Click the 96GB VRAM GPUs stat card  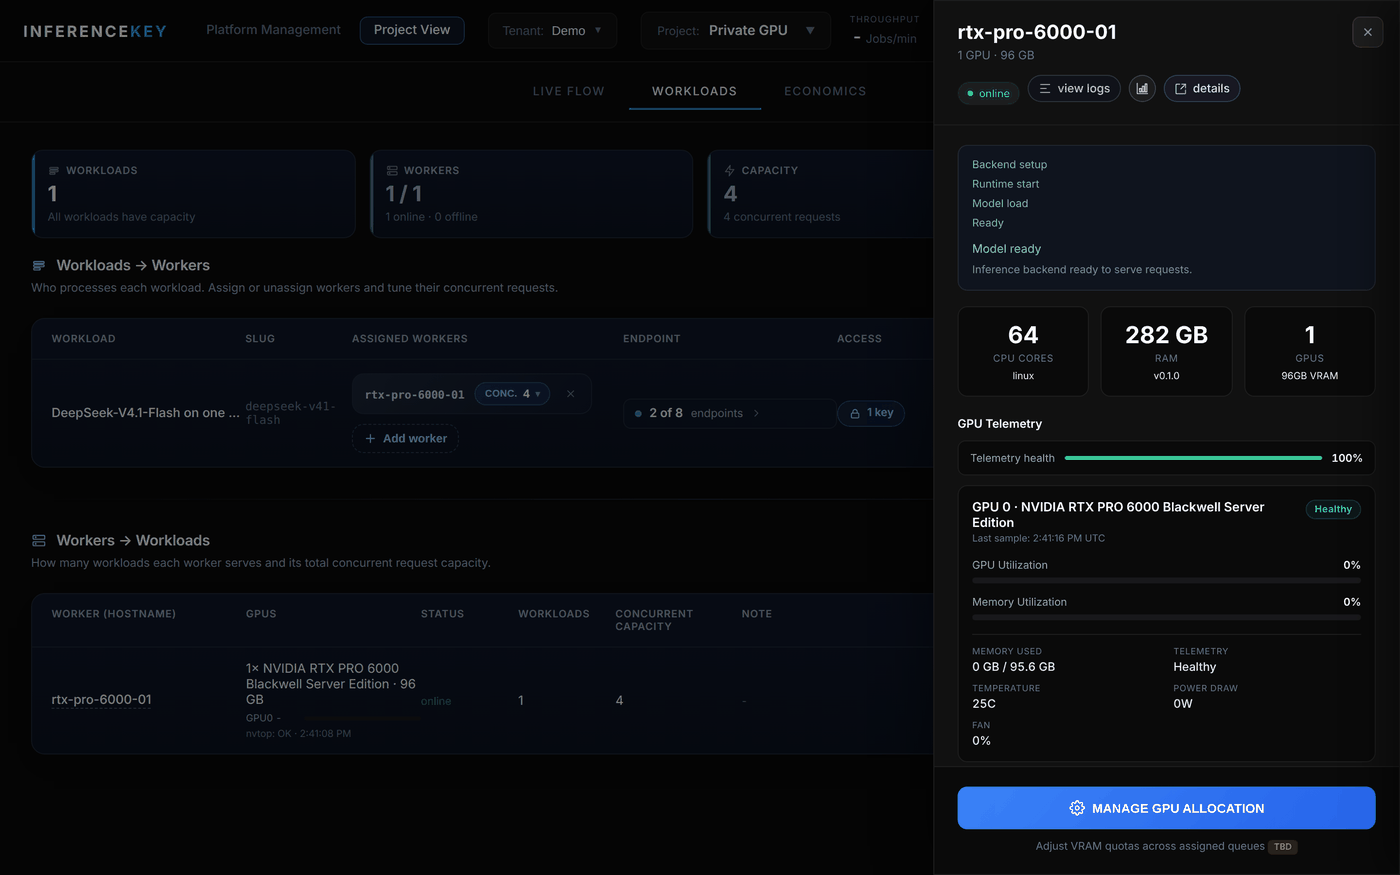coord(1309,351)
